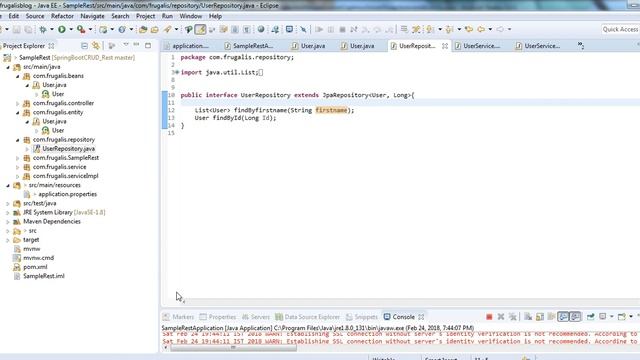Viewport: 640px width, 360px height.
Task: Select SampleRest.iml file in tree
Action: pos(39,276)
